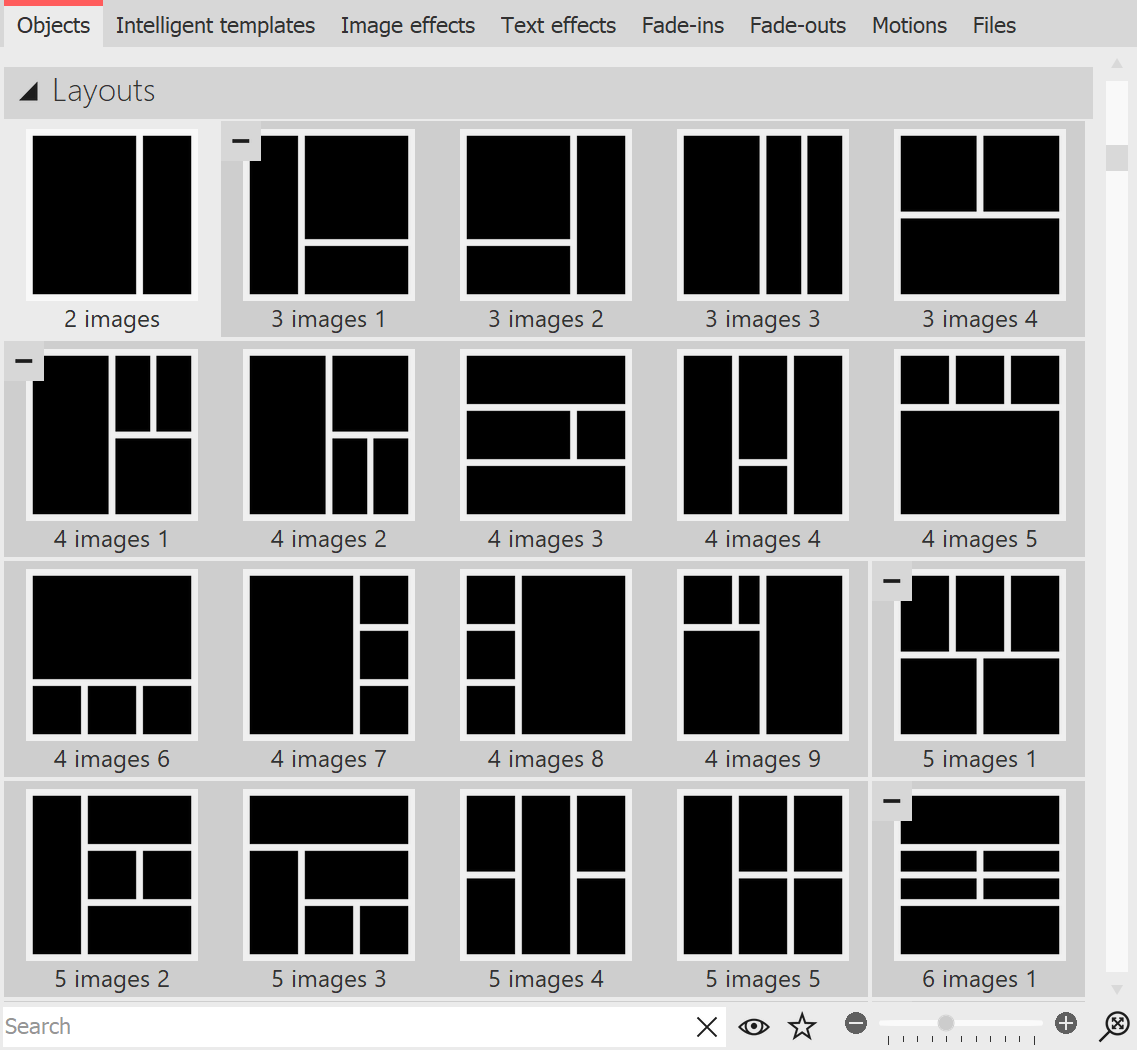
Task: Select the '4 images 7' layout
Action: pos(328,654)
